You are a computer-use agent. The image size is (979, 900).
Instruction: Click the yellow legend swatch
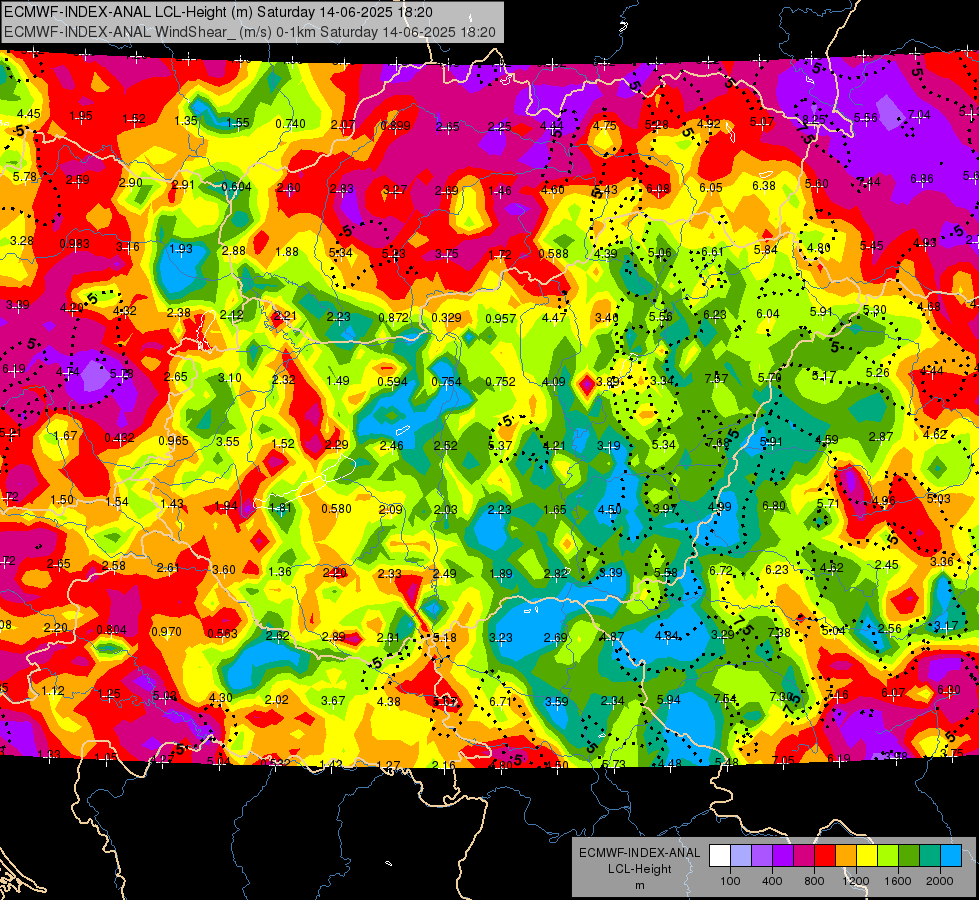point(867,856)
